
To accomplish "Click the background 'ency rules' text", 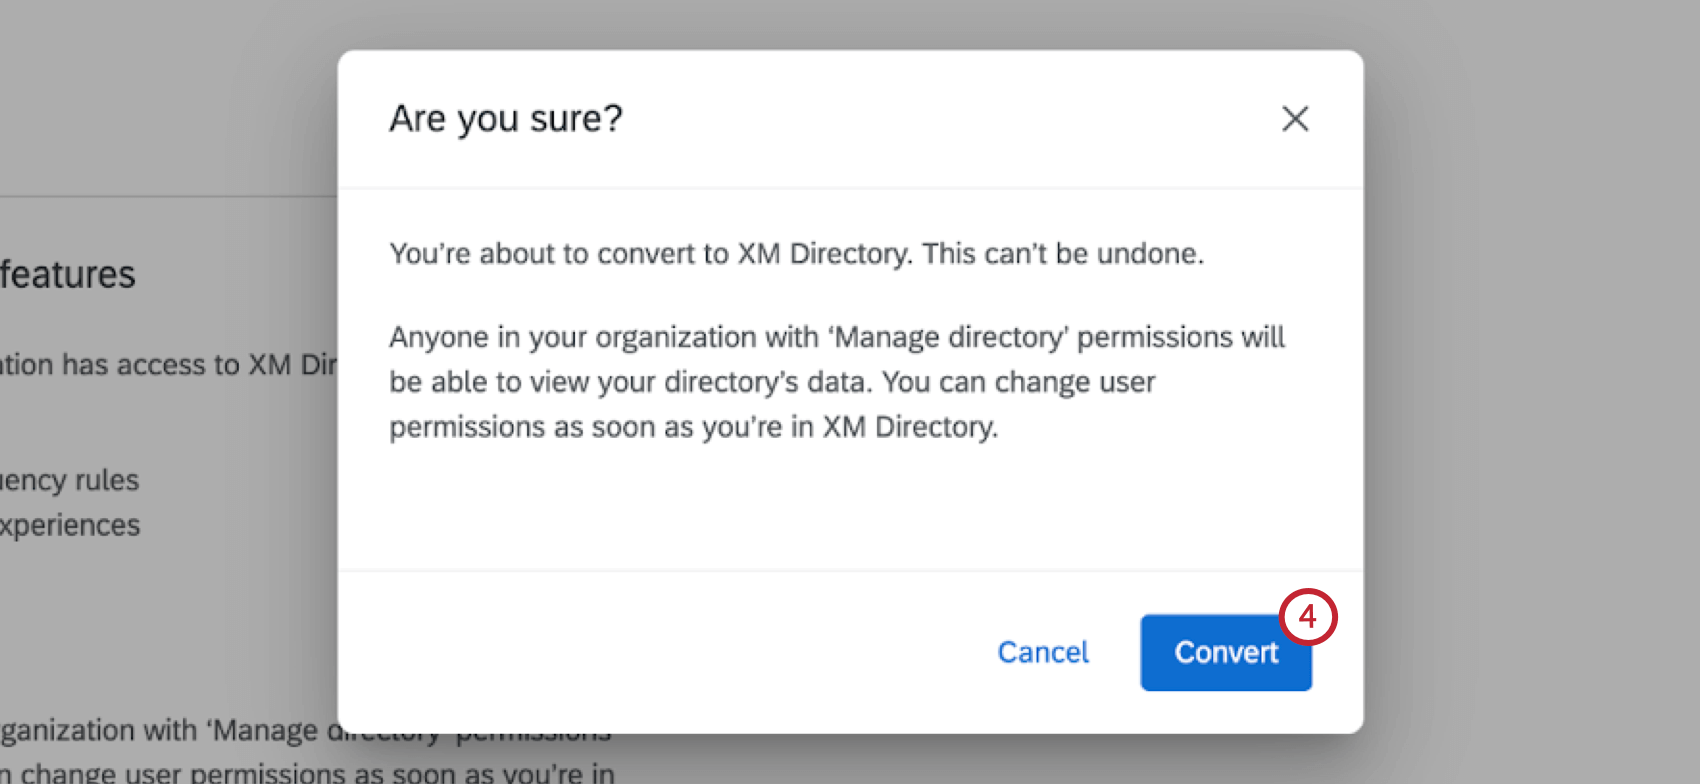I will 70,481.
